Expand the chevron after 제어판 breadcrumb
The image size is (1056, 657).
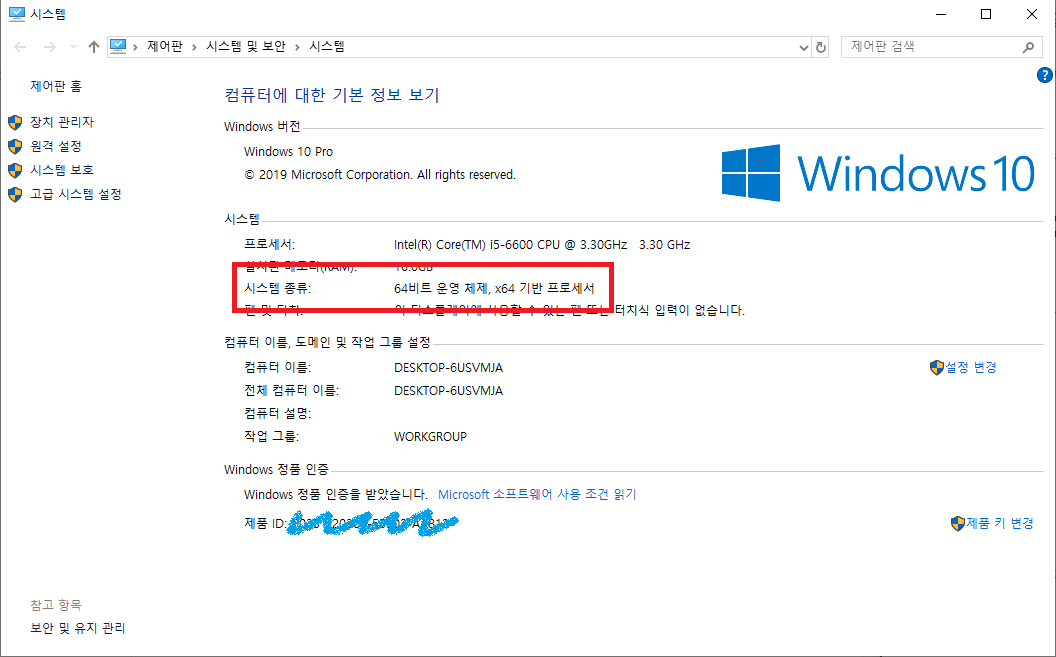(x=194, y=46)
